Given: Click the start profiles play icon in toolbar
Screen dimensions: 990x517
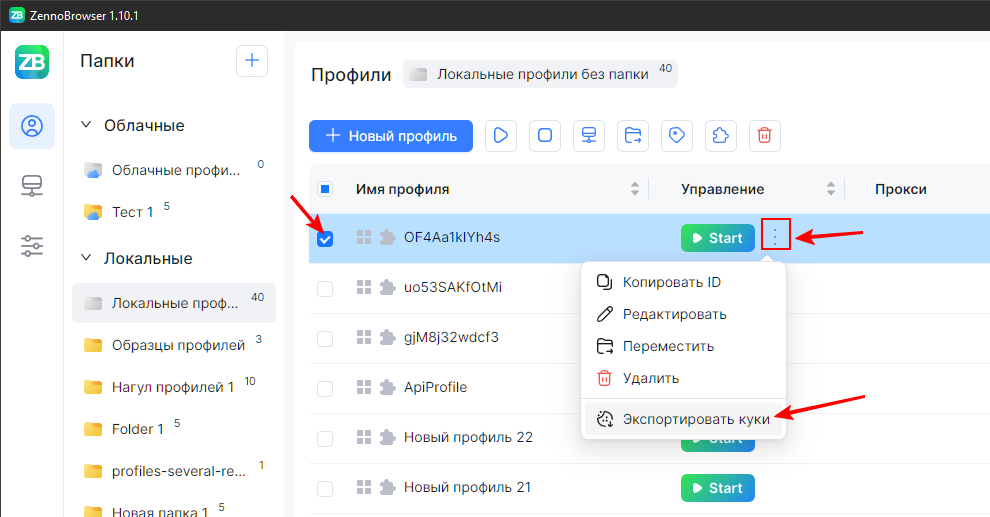Looking at the screenshot, I should tap(501, 136).
